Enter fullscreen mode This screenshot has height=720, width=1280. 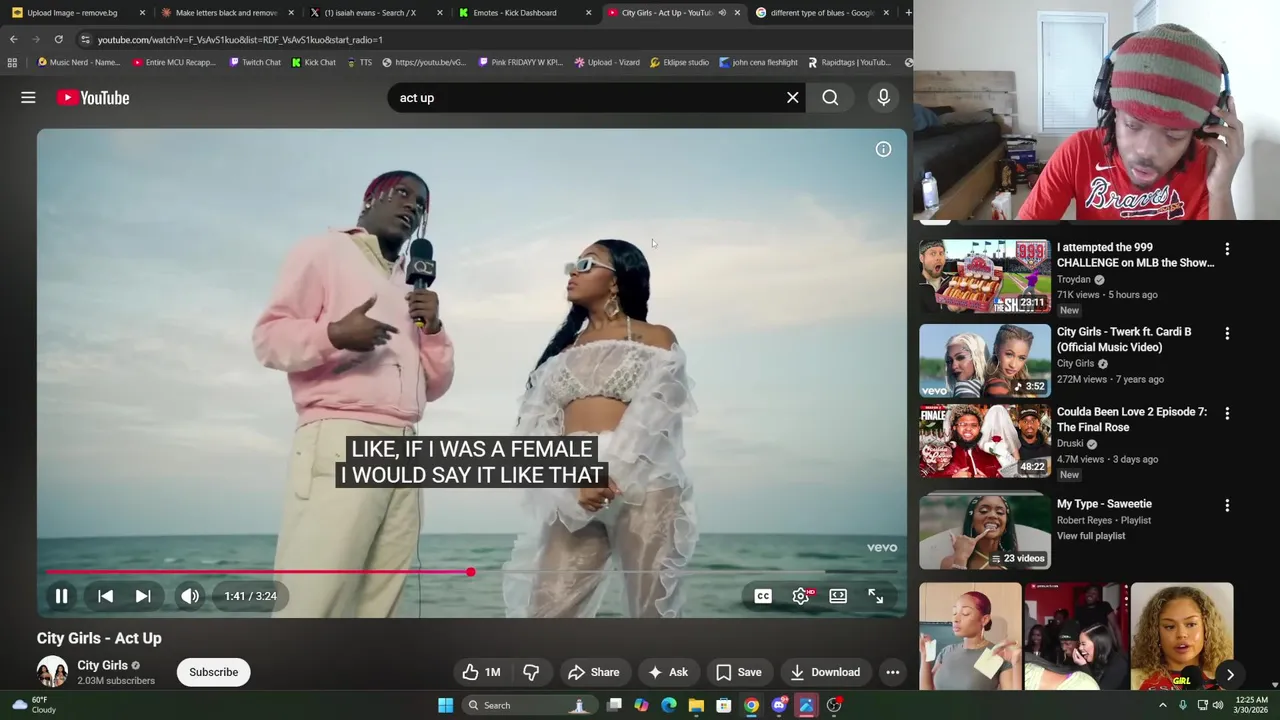tap(875, 596)
